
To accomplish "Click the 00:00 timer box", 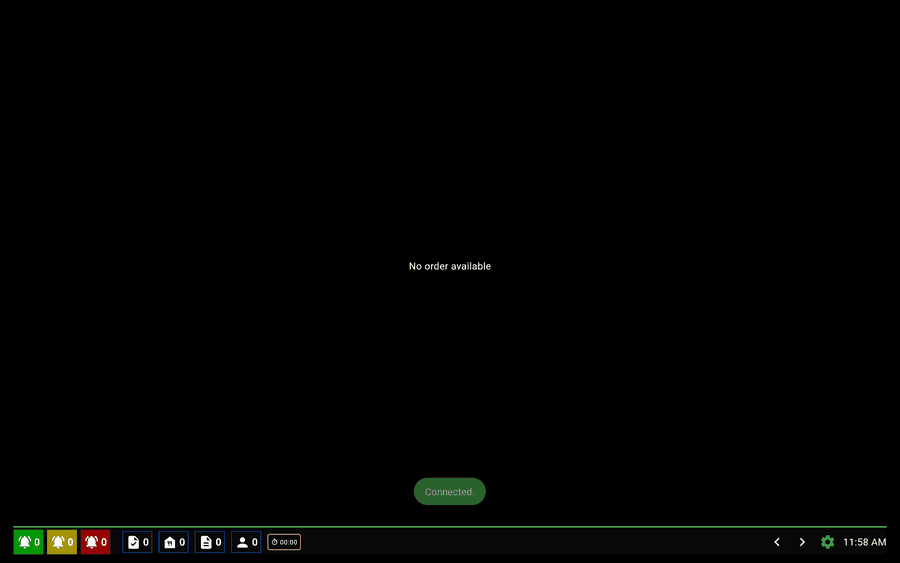I will [x=284, y=542].
